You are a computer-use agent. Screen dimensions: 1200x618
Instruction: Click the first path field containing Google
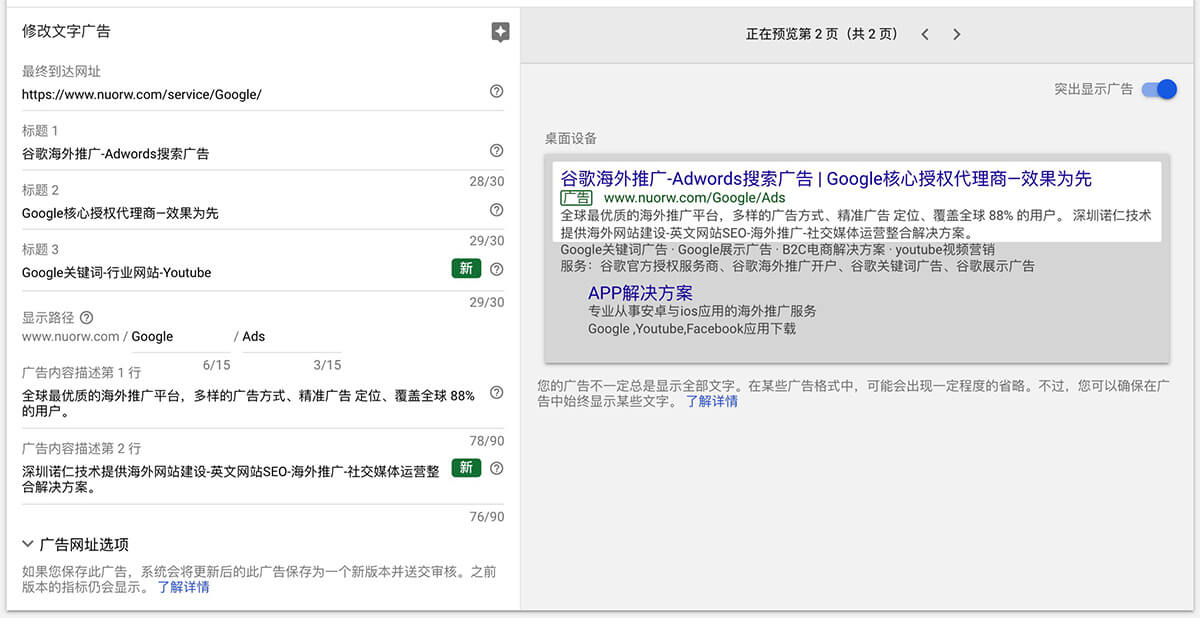(180, 337)
